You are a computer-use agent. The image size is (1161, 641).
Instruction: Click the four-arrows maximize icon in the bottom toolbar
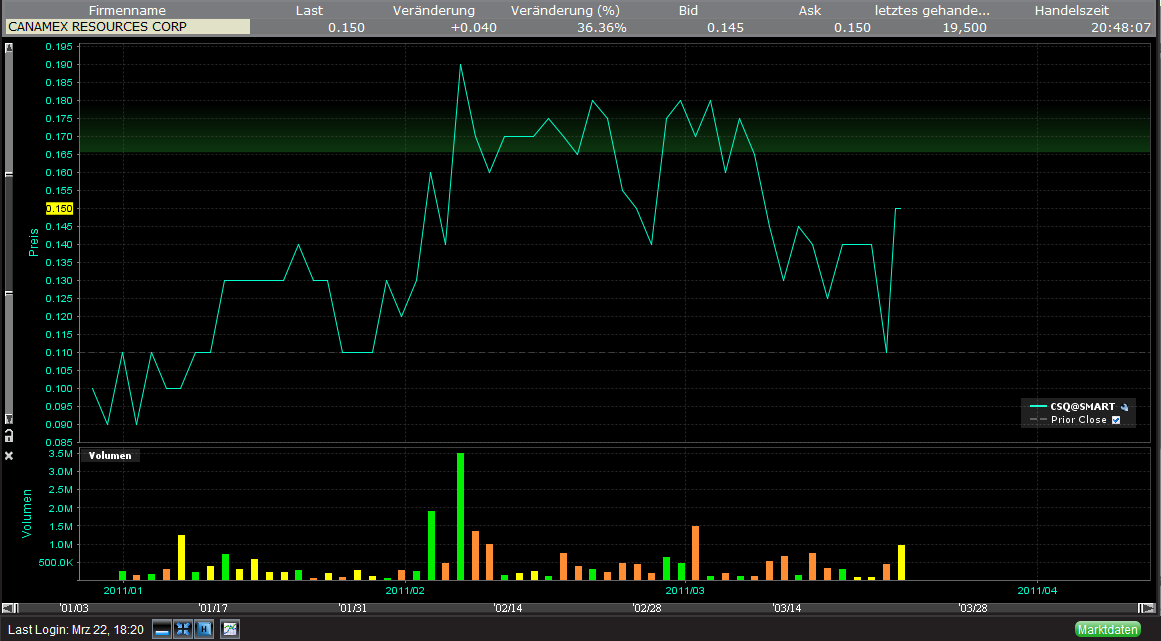click(182, 628)
